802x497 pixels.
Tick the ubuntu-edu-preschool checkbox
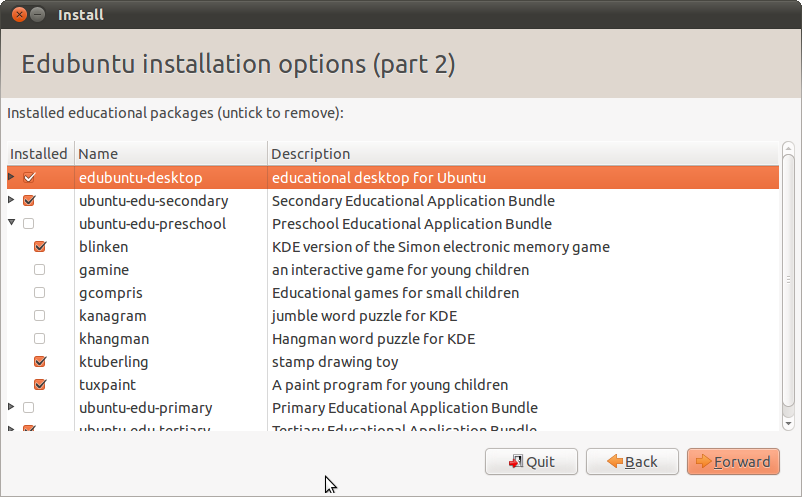(x=29, y=223)
